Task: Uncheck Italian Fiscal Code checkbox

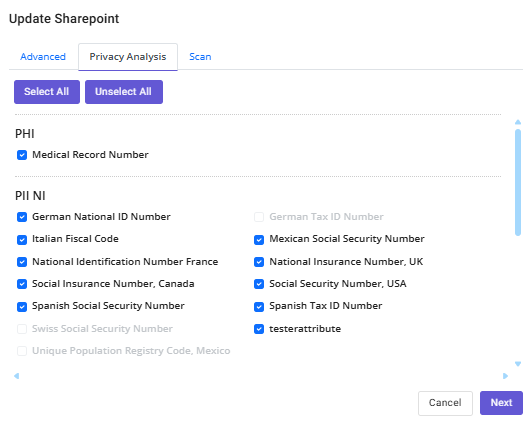Action: (x=22, y=240)
